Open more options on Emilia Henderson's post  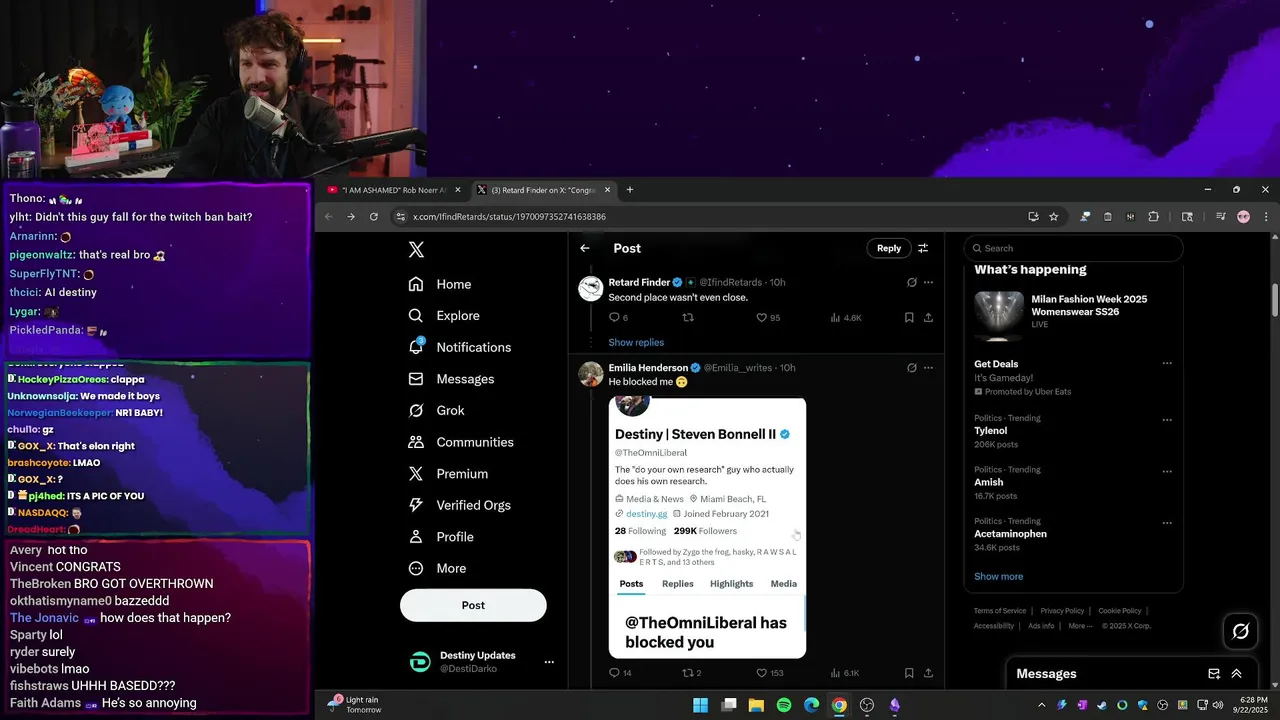point(928,368)
